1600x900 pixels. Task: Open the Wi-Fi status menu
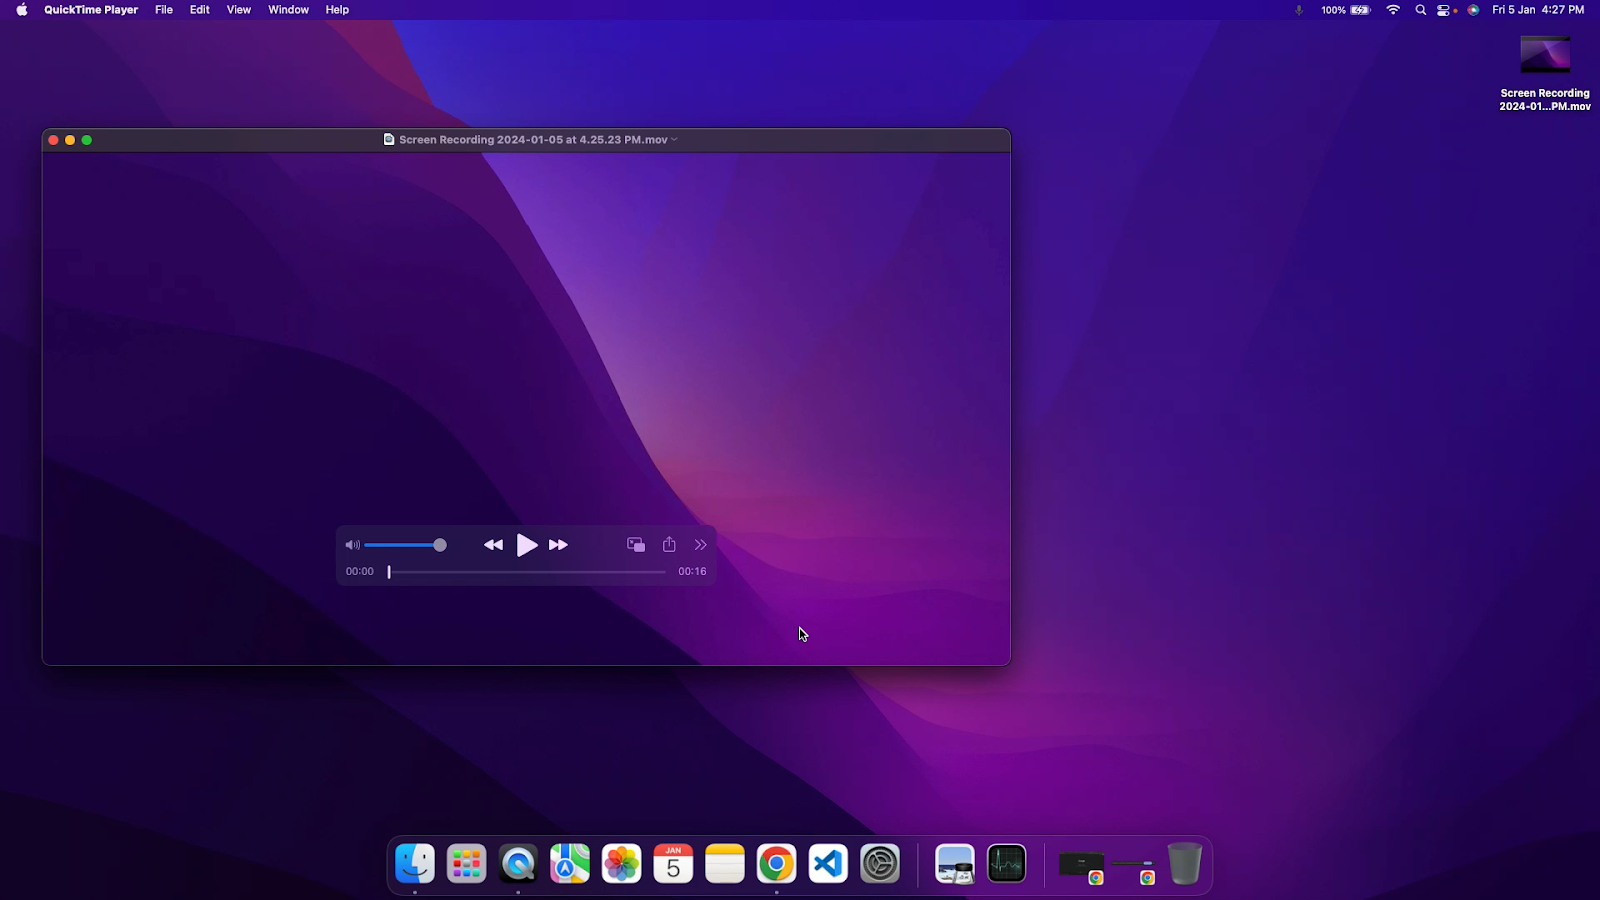coord(1393,10)
